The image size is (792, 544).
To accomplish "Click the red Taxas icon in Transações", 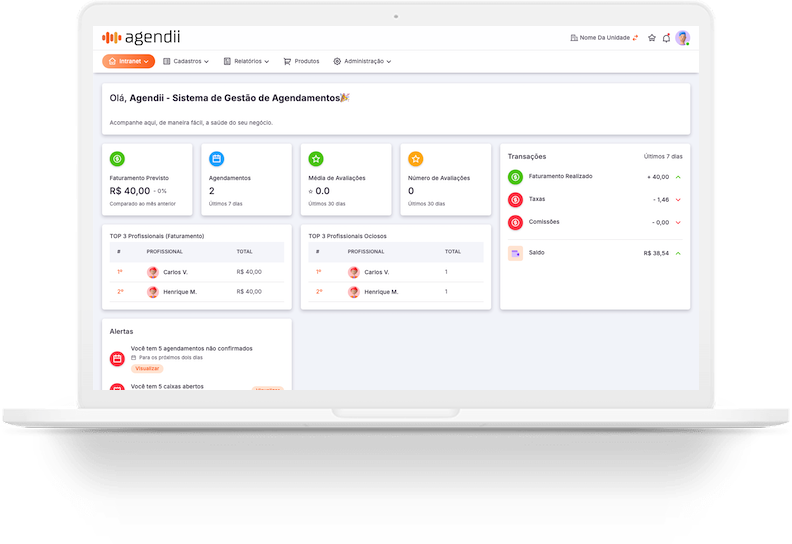I will [515, 199].
